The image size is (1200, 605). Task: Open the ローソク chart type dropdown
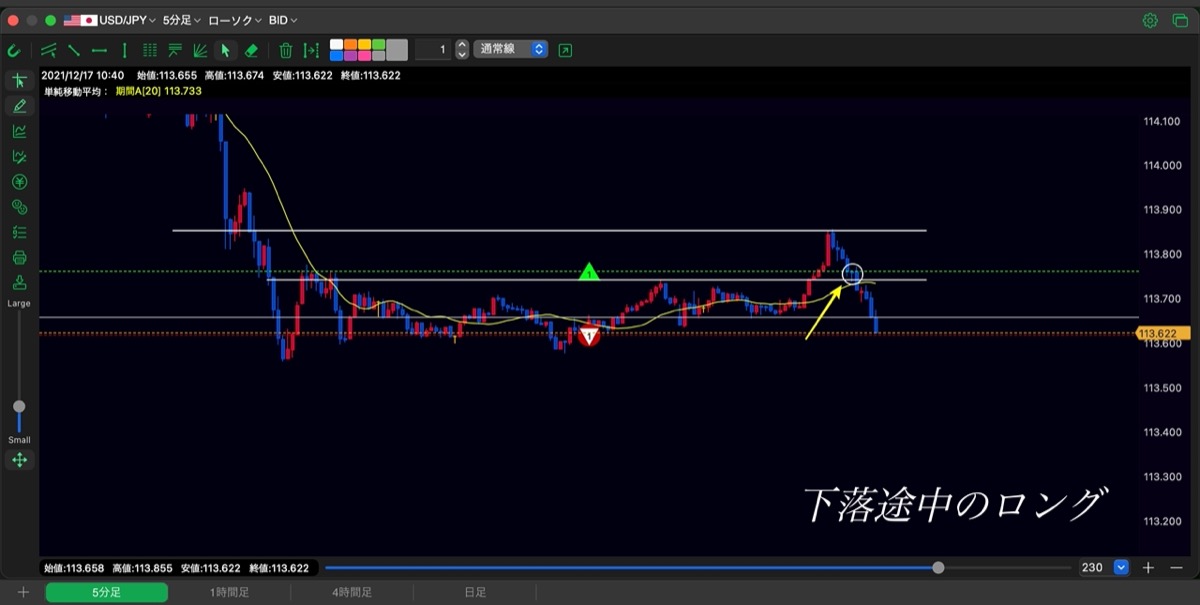(x=235, y=20)
